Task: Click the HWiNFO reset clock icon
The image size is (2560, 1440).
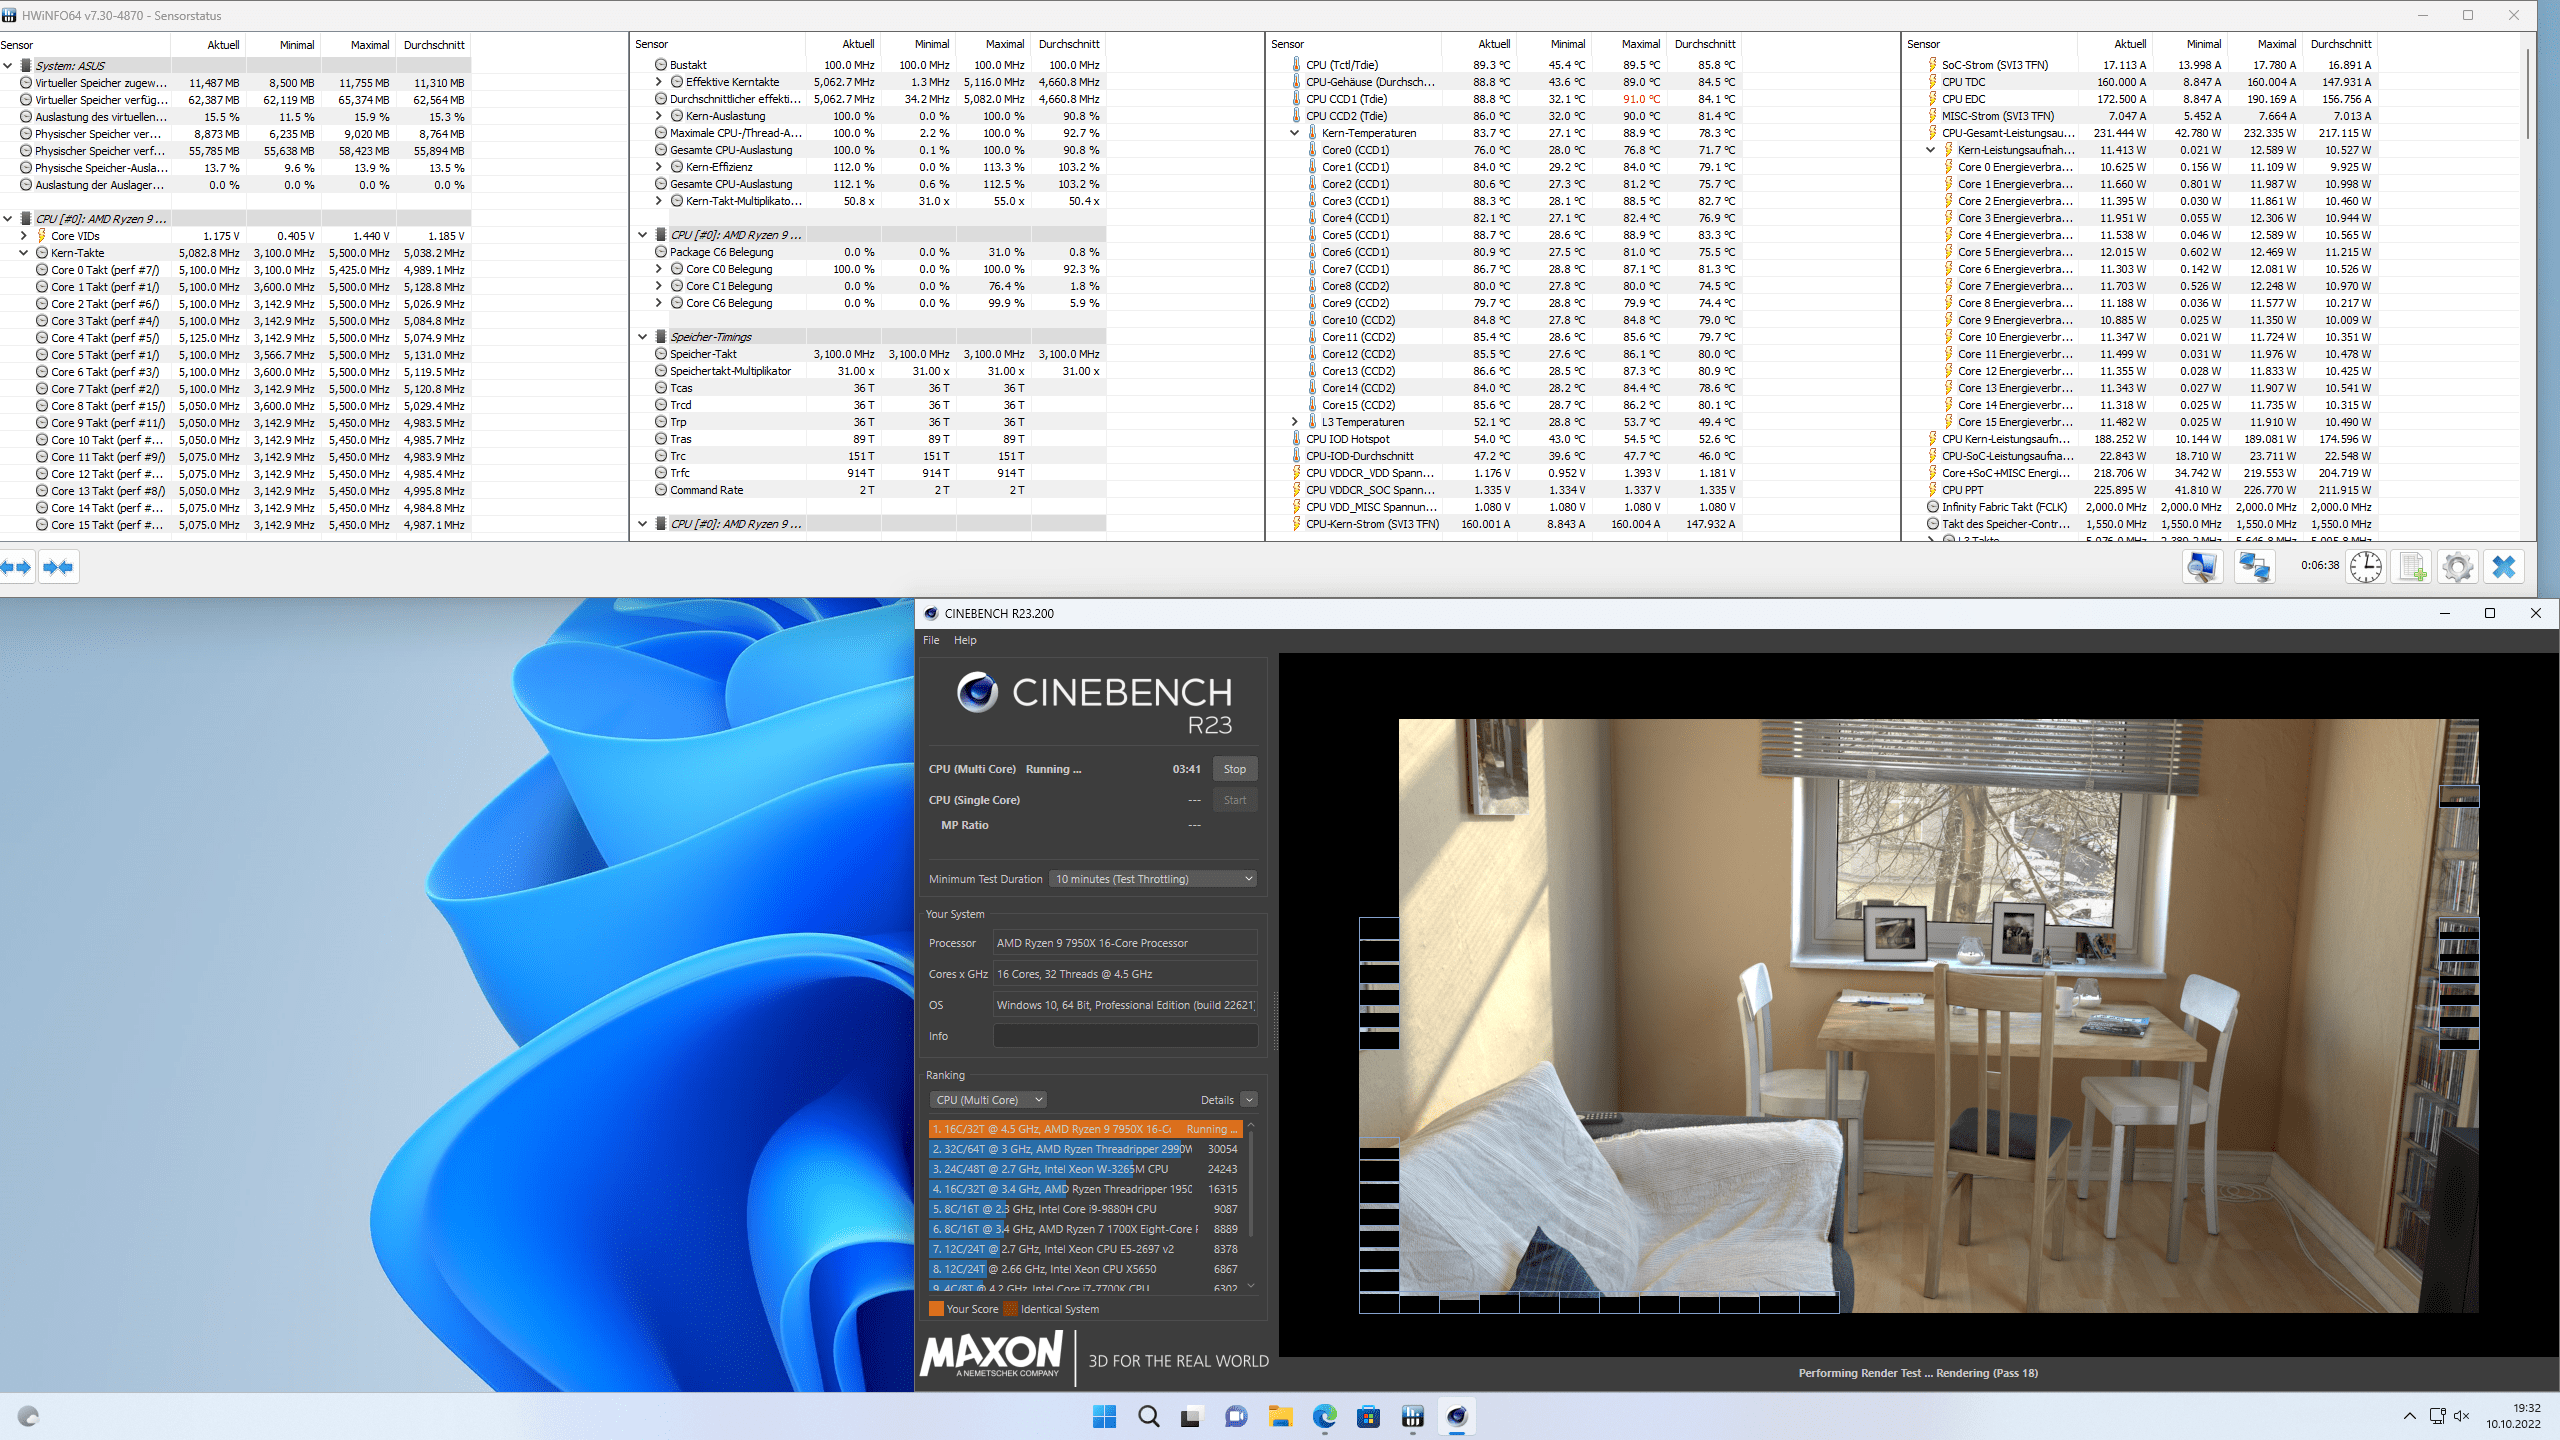Action: point(2365,567)
